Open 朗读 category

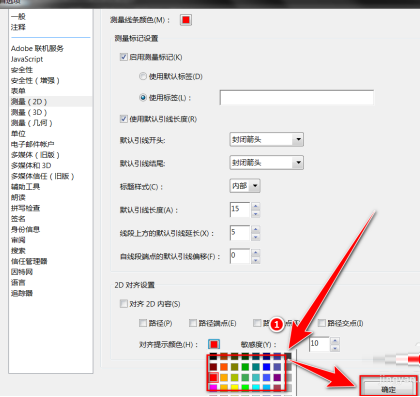point(18,197)
